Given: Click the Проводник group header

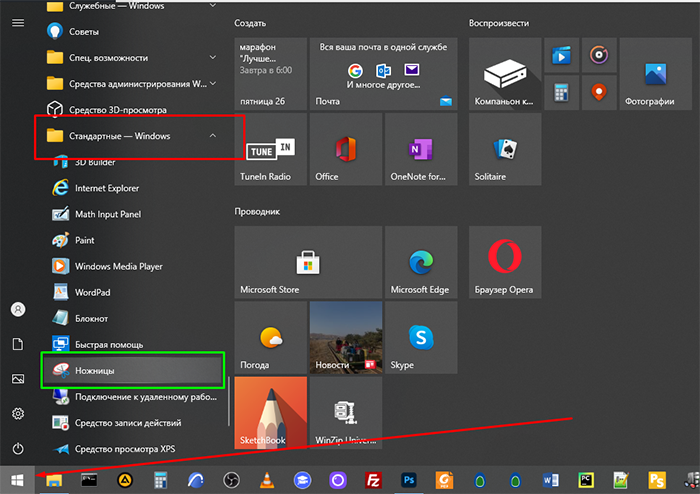Looking at the screenshot, I should tap(257, 212).
